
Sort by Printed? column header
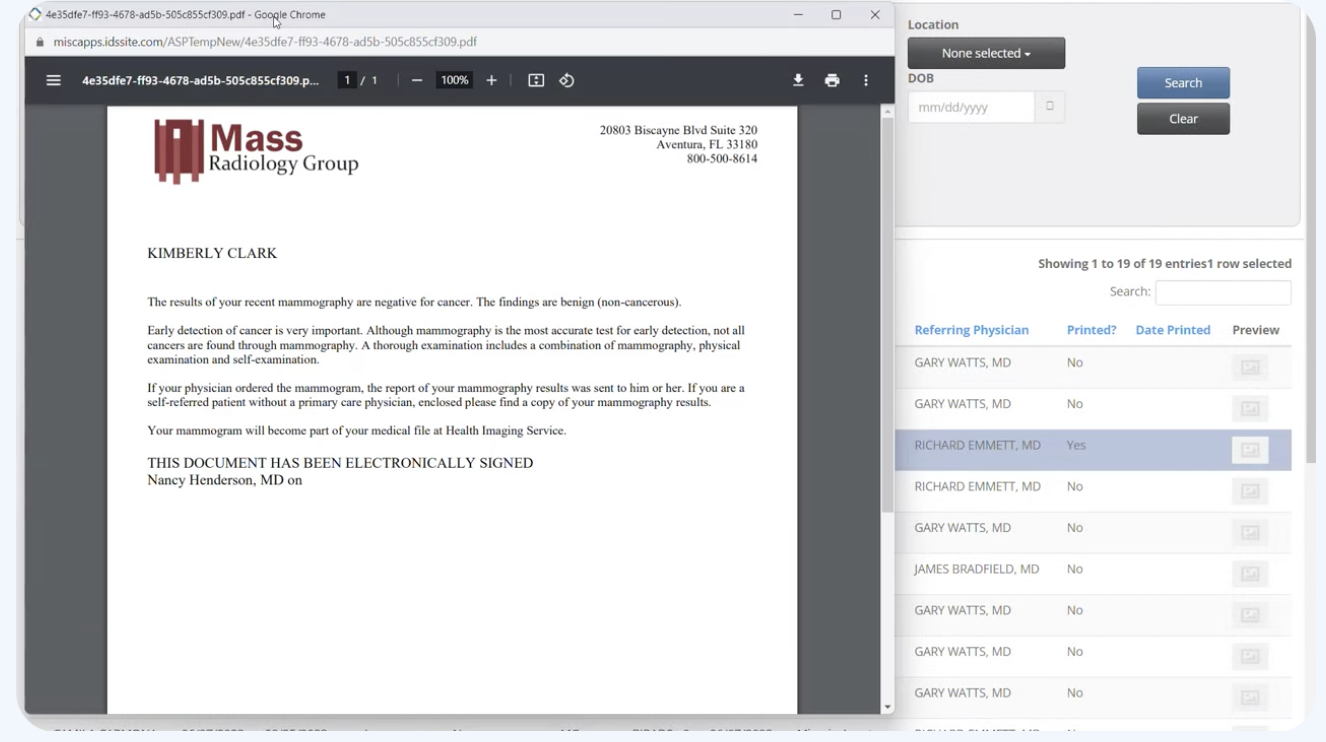1091,330
